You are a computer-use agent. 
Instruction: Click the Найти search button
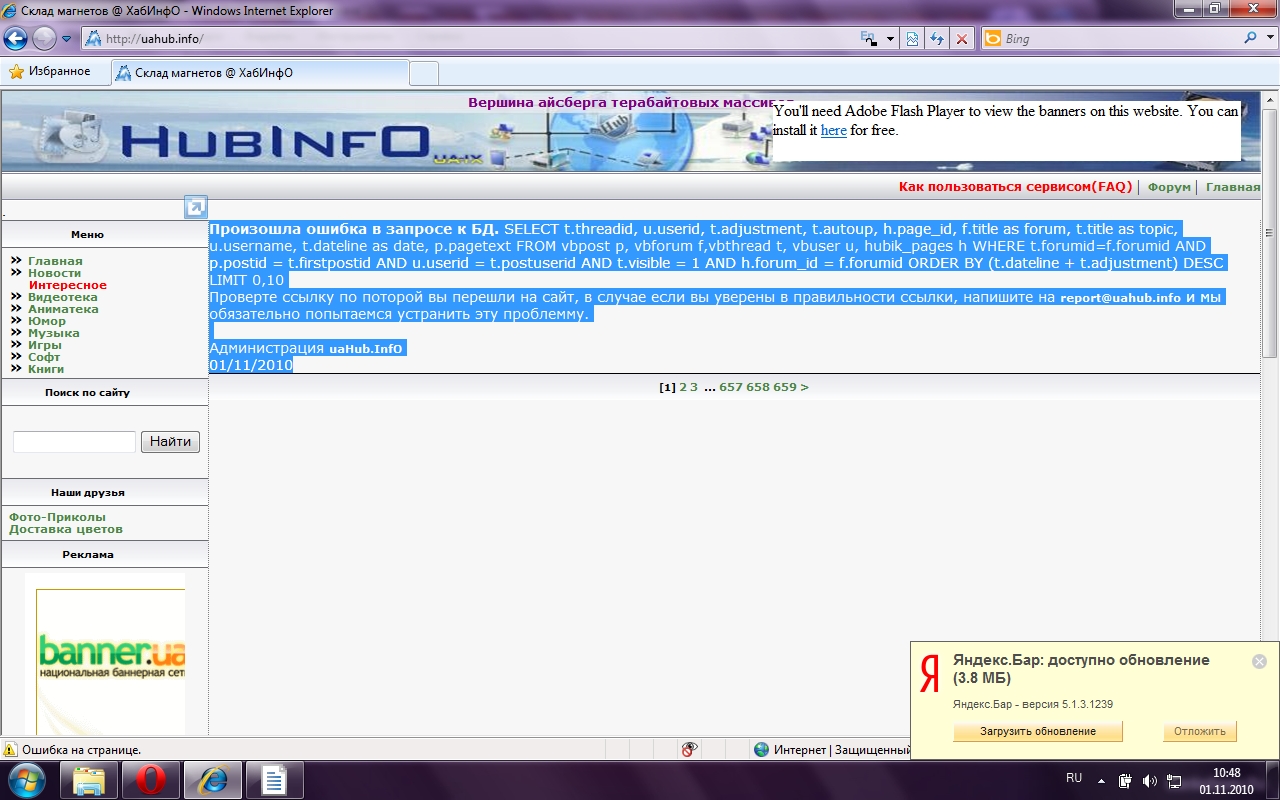pyautogui.click(x=170, y=442)
